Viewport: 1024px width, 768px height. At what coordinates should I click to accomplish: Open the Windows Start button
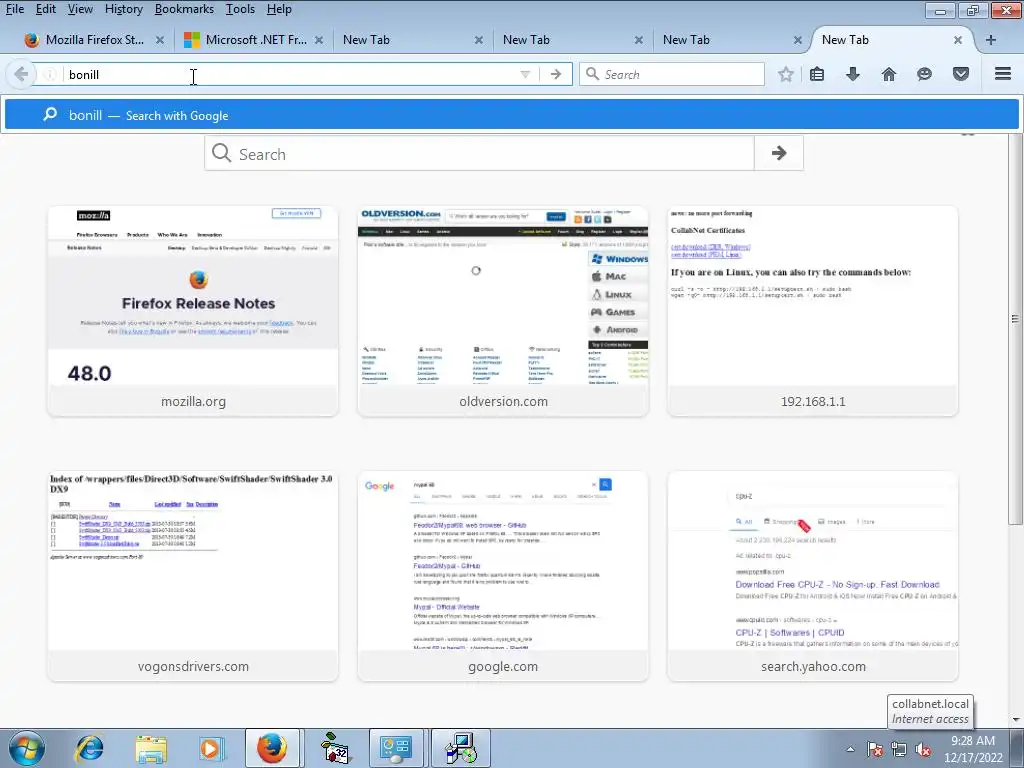(27, 748)
